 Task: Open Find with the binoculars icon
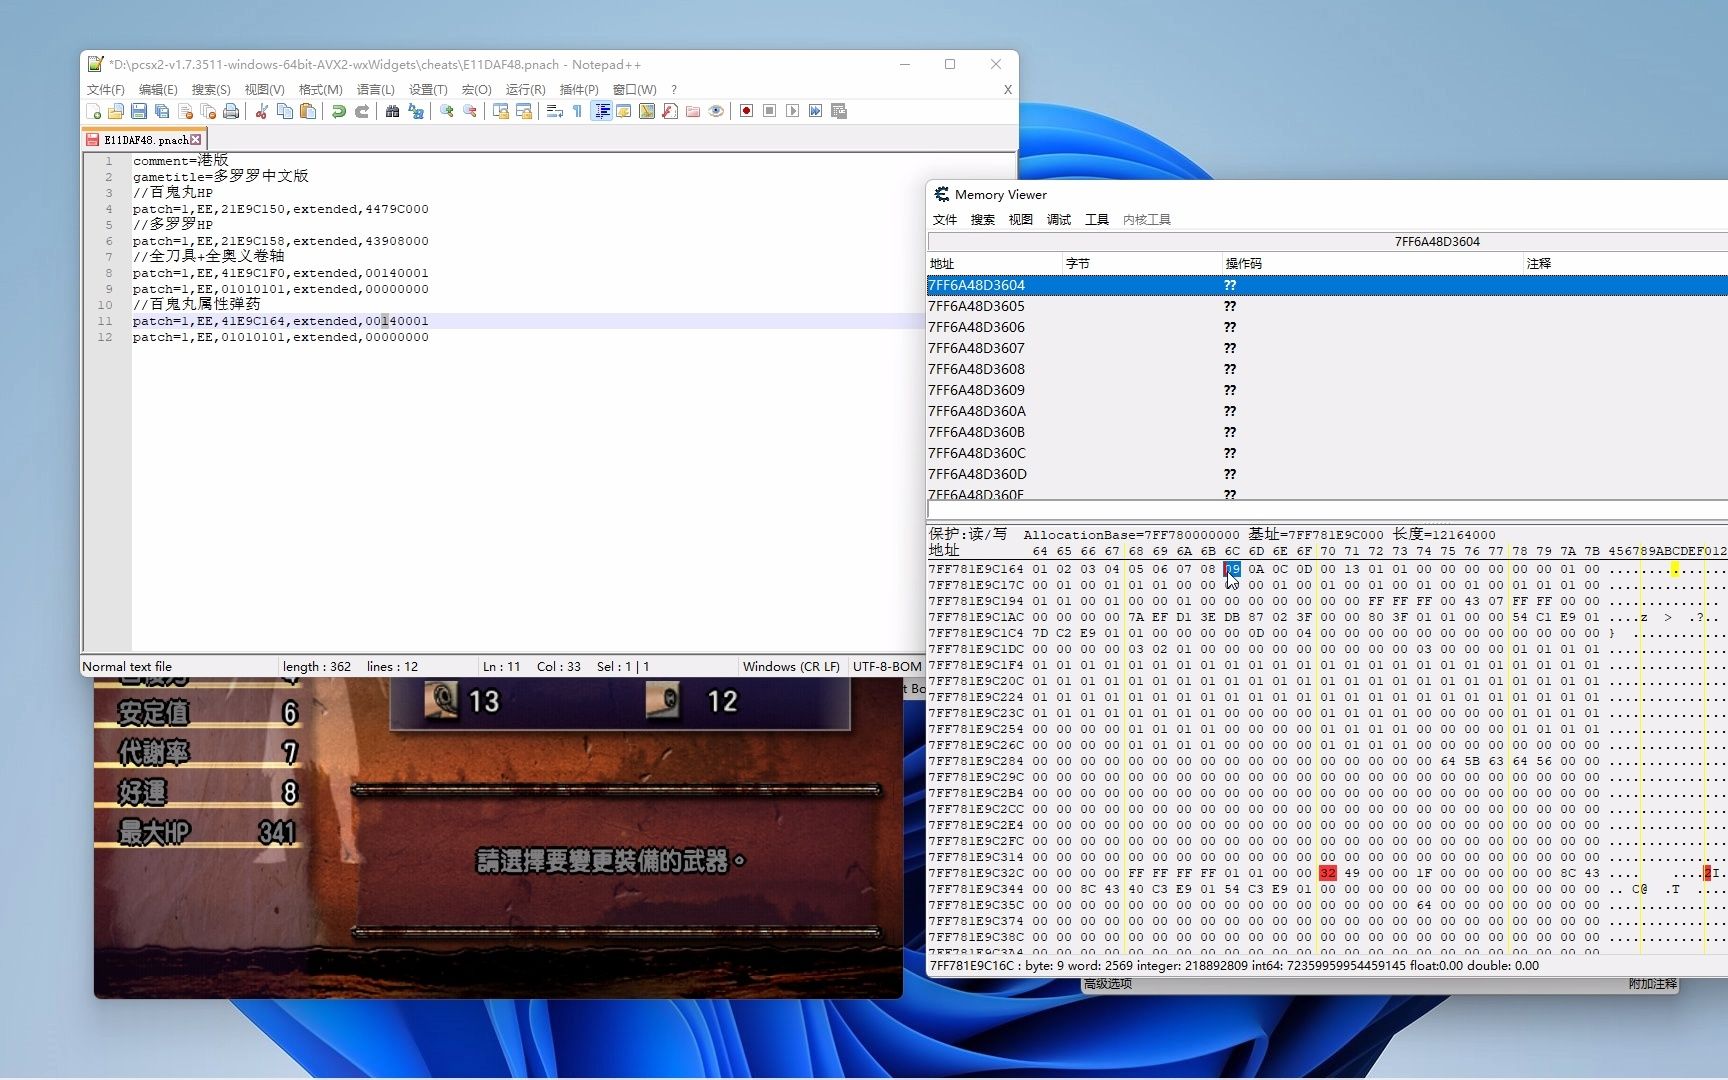392,111
